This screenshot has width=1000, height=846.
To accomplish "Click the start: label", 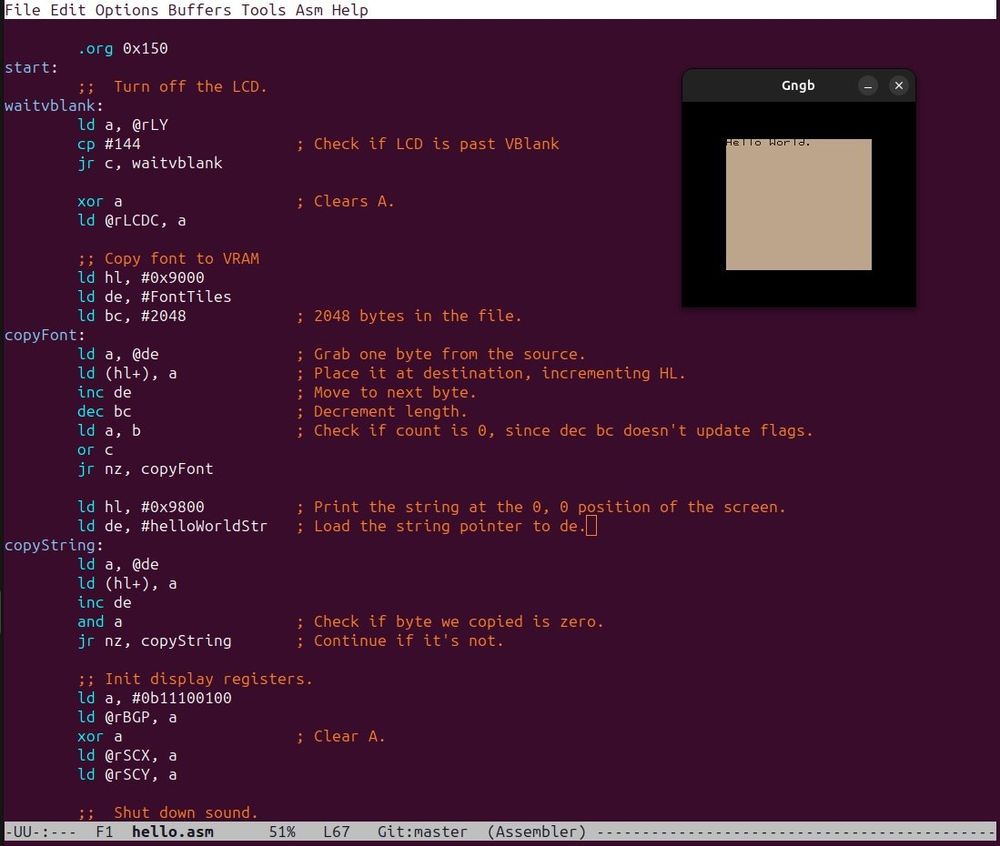I will tap(31, 68).
